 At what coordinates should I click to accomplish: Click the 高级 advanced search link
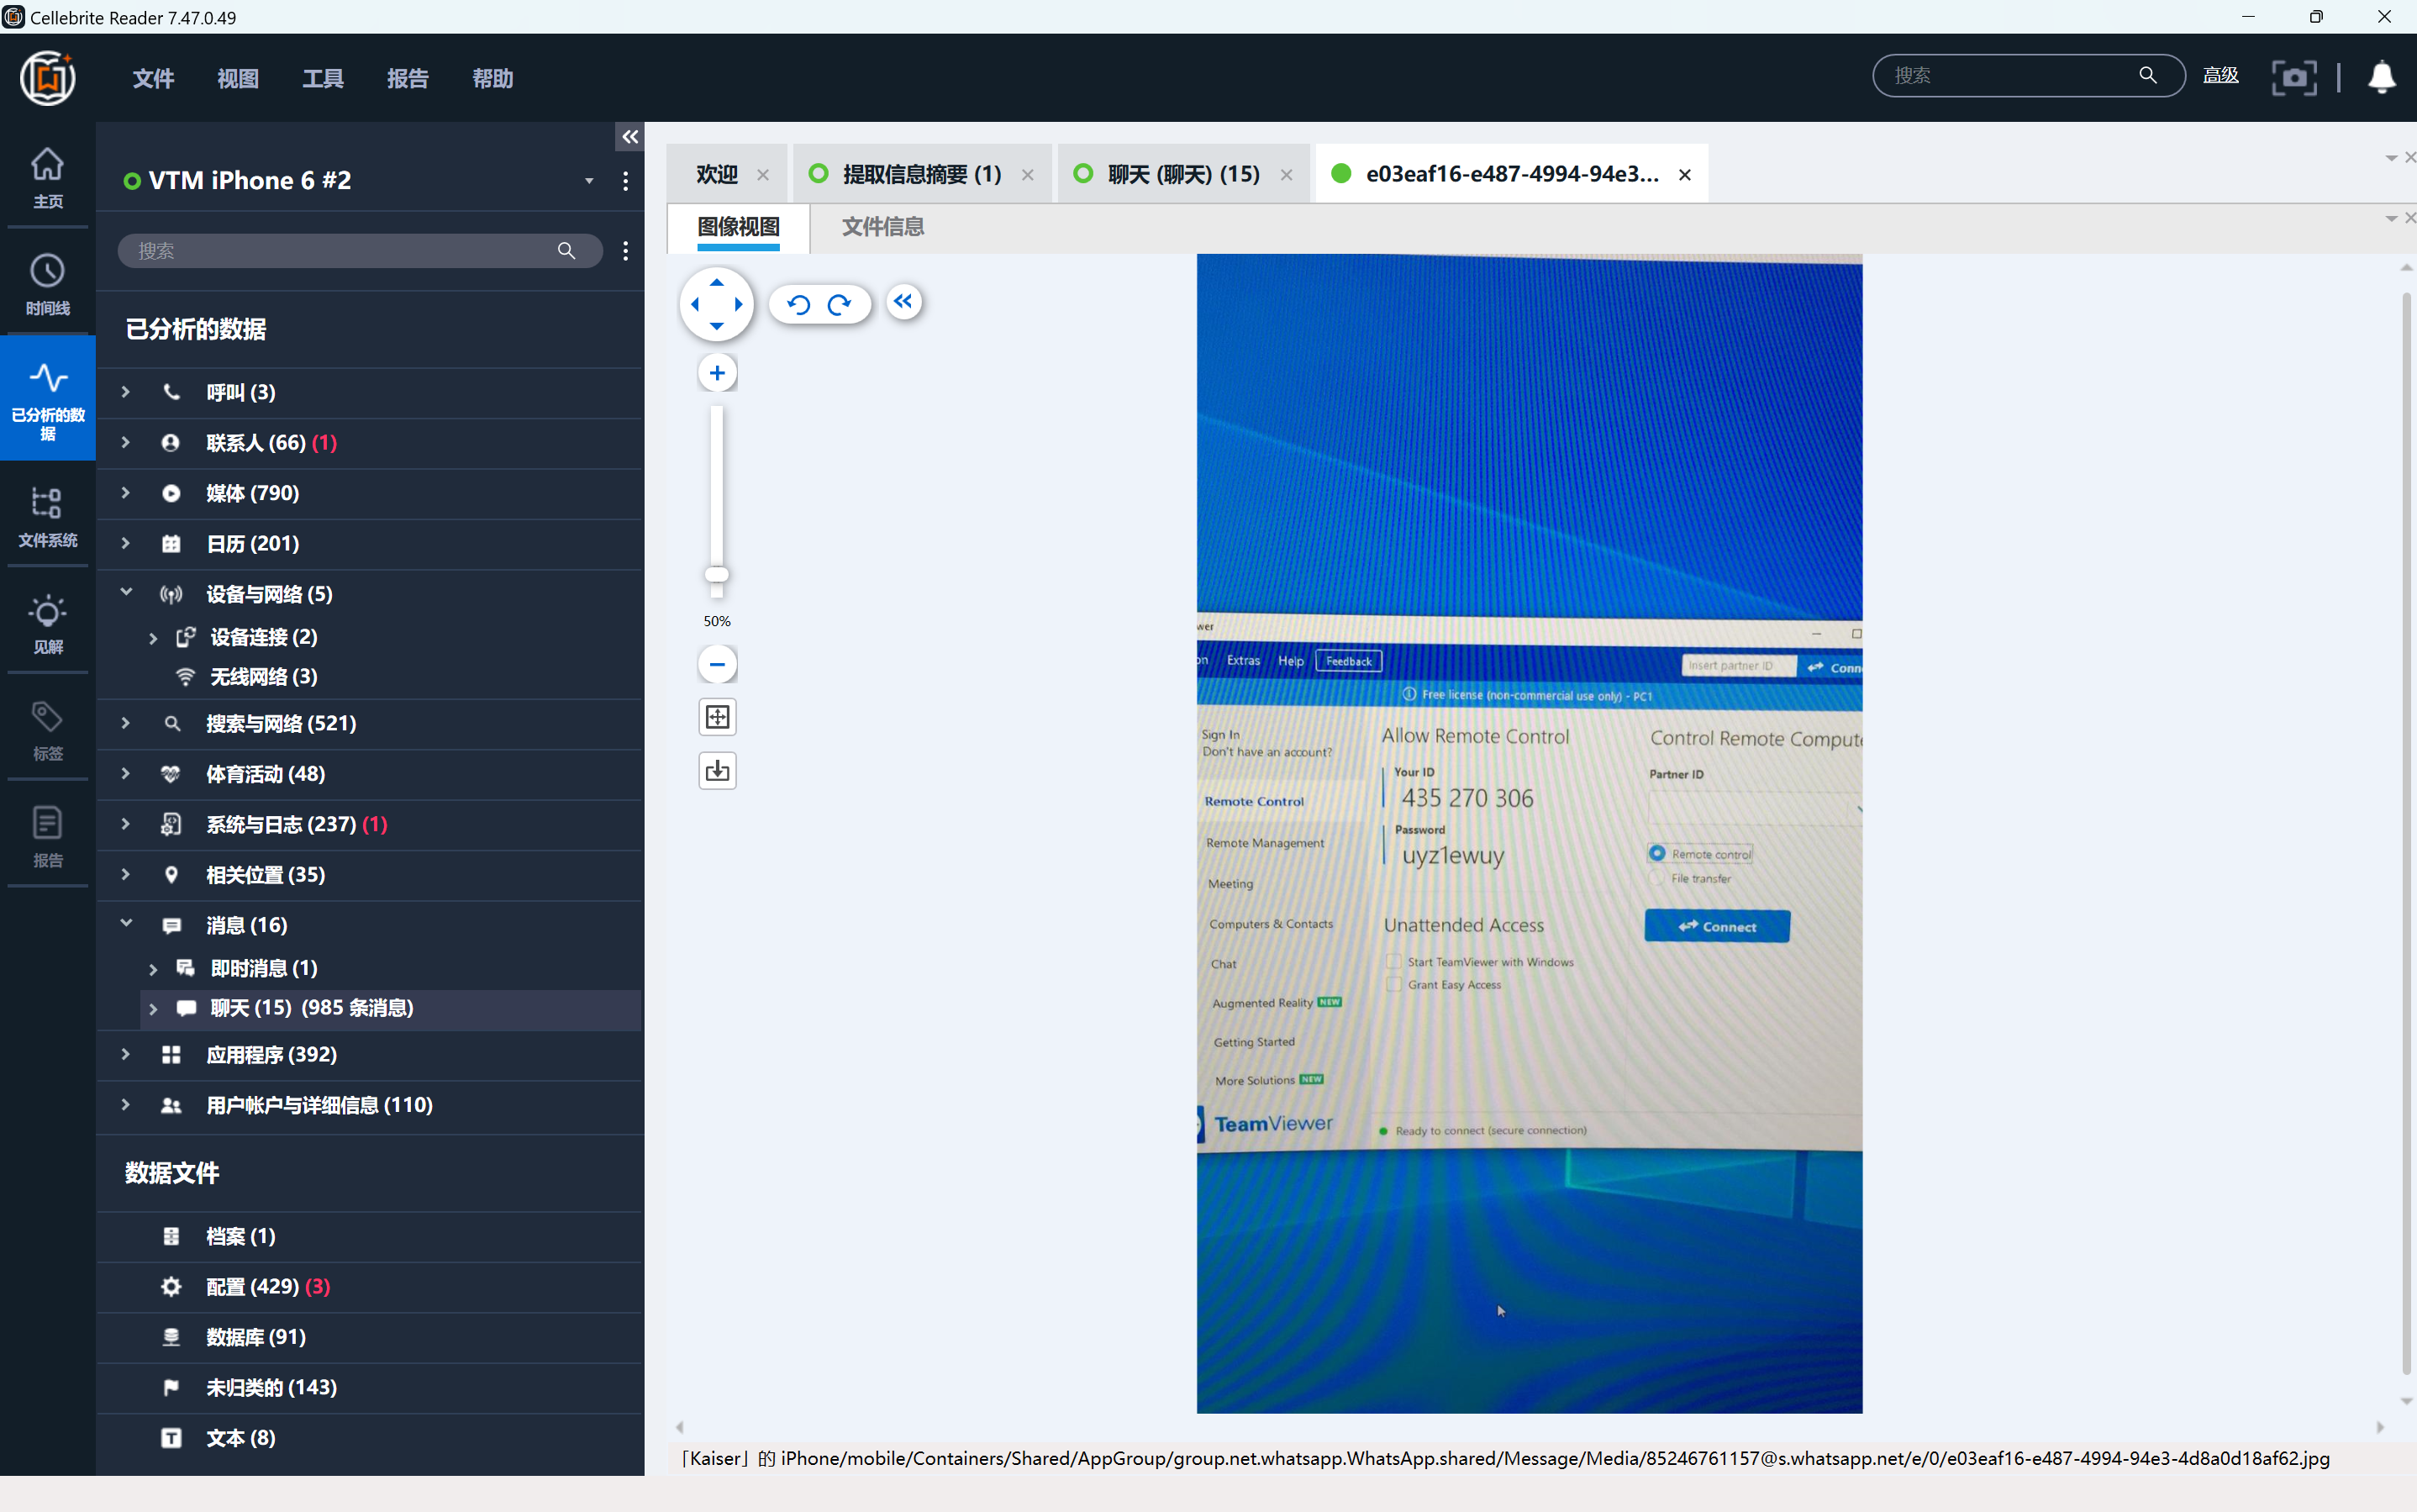[2220, 76]
